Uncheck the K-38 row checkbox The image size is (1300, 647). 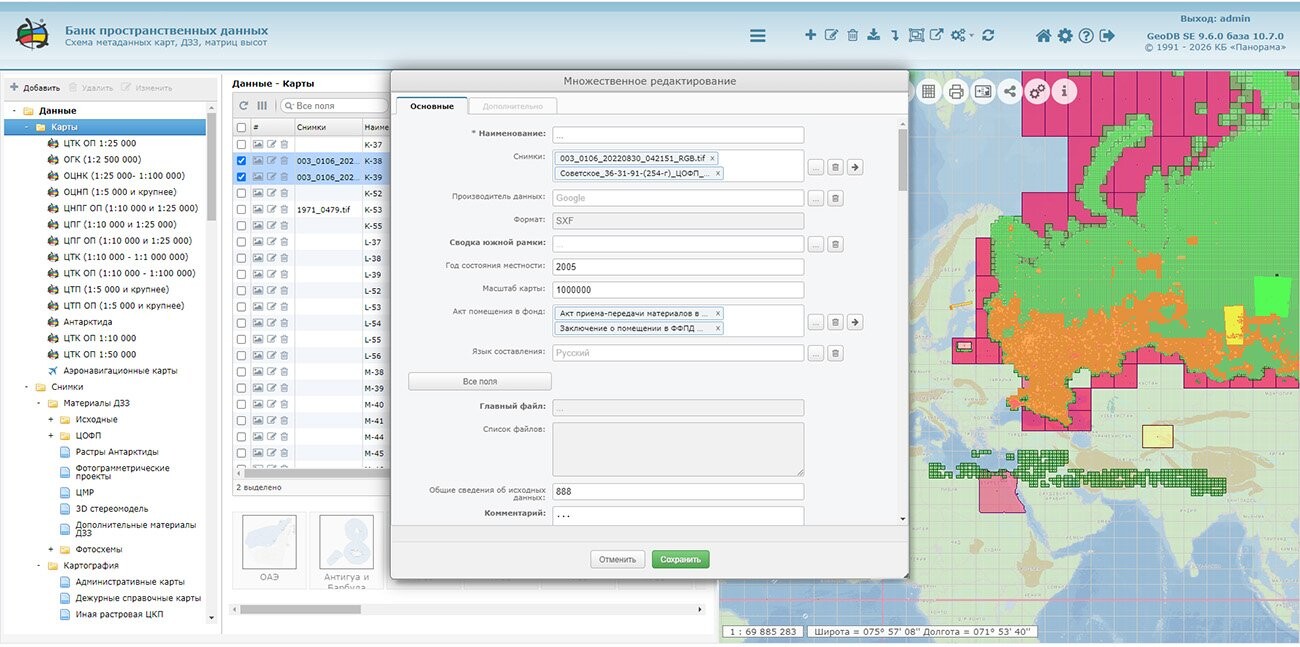[241, 161]
